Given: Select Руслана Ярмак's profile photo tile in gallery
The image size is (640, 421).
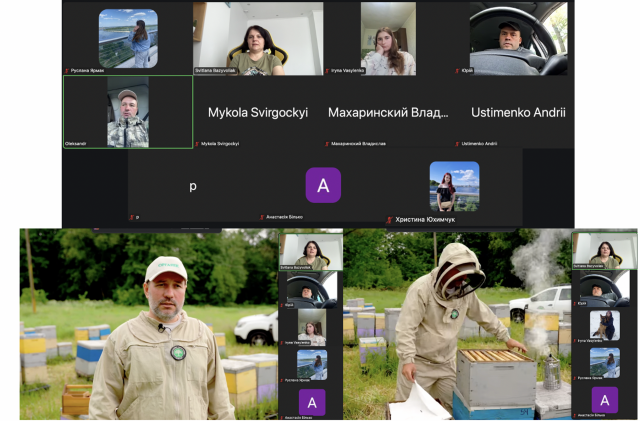Looking at the screenshot, I should point(127,37).
